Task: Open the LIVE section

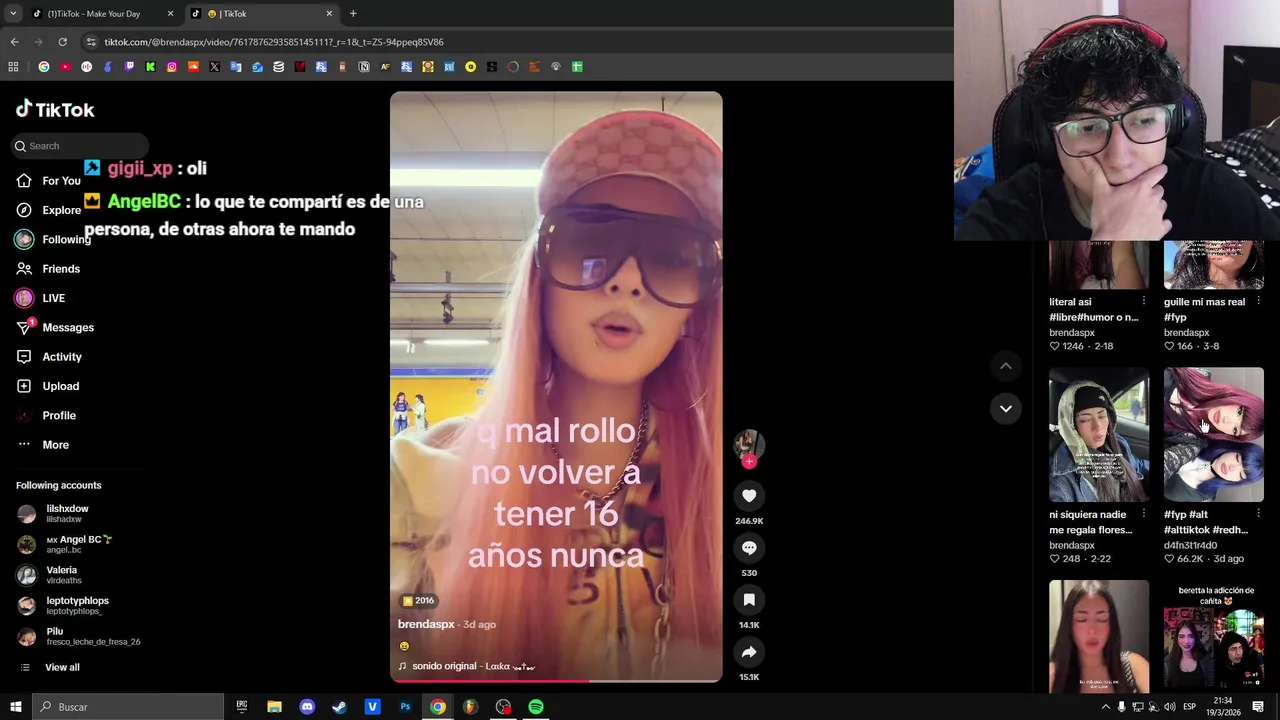Action: [x=40, y=298]
